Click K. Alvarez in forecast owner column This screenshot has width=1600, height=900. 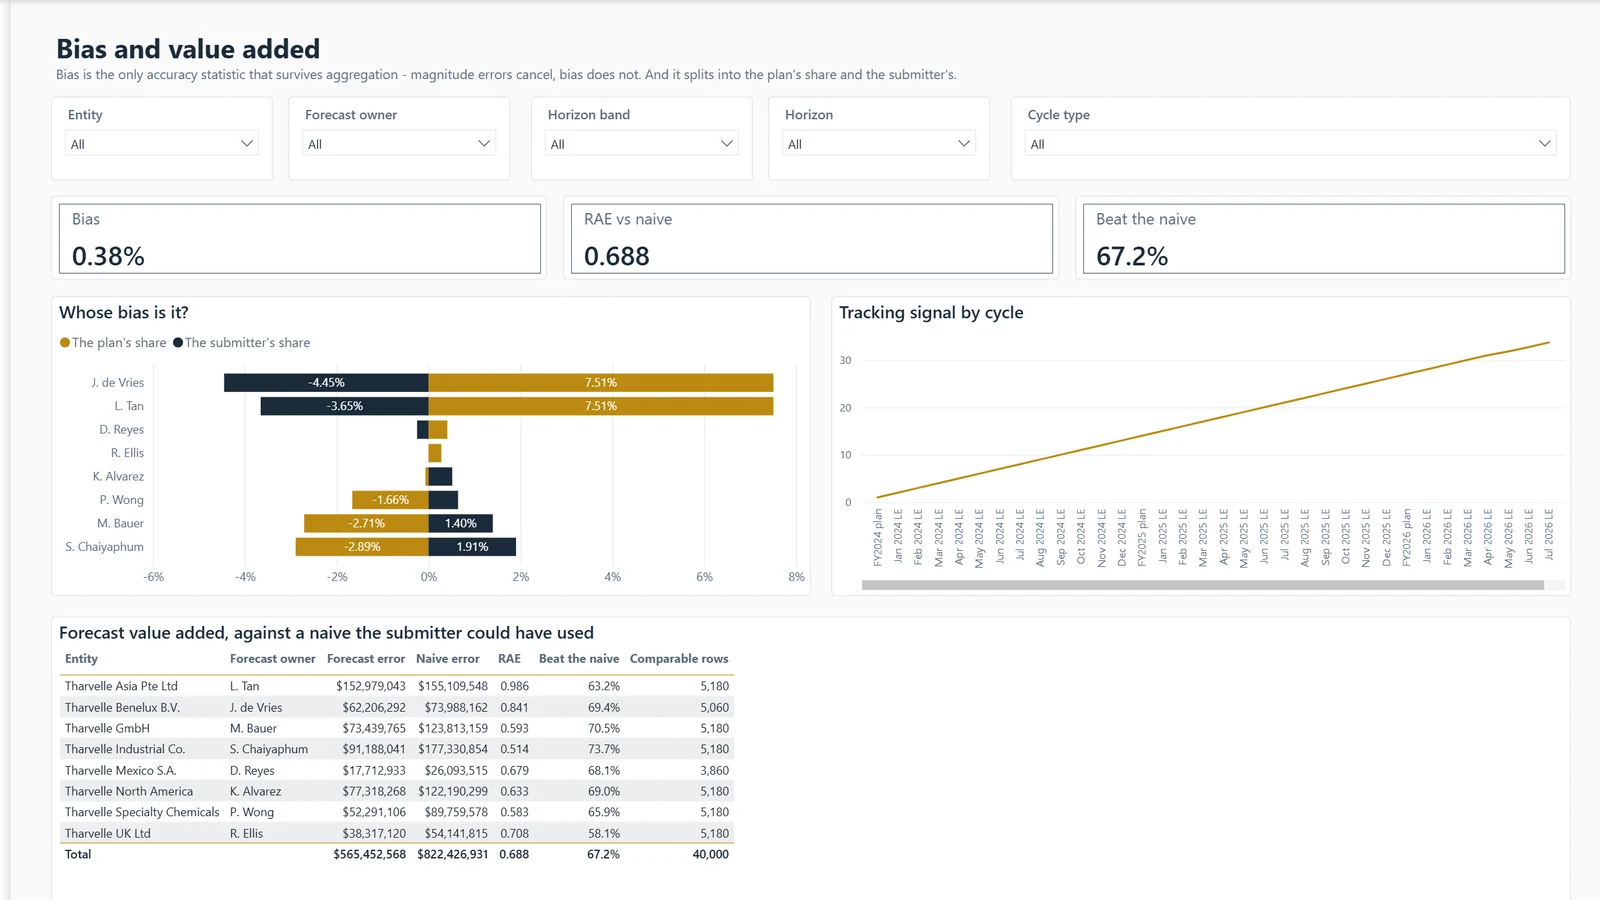[x=255, y=791]
